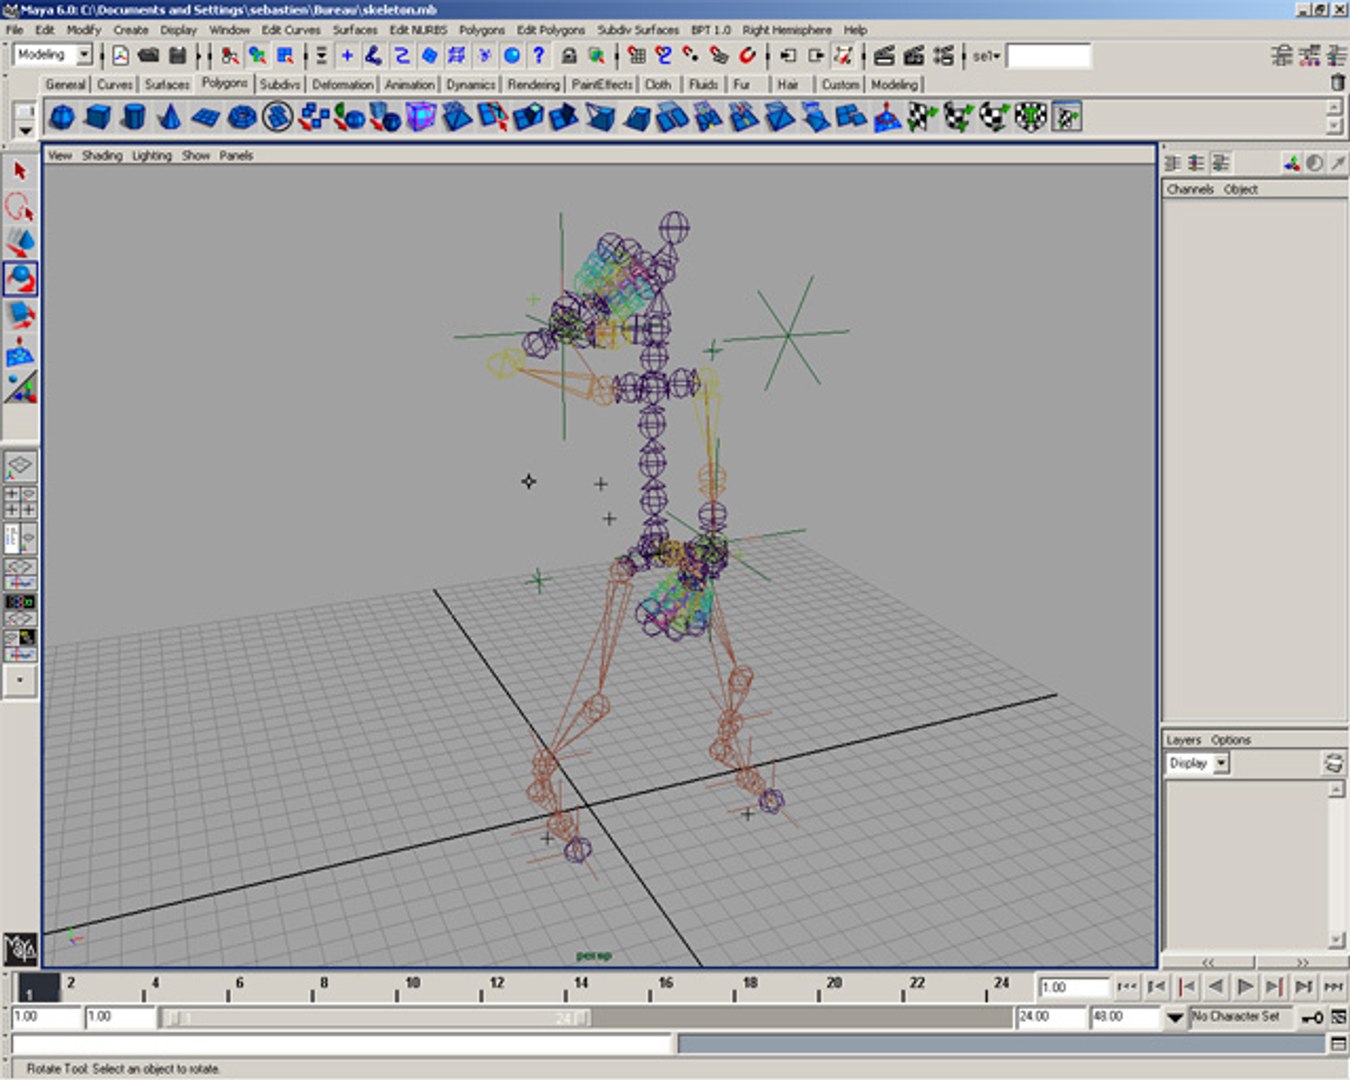Toggle the lock selection icon
Viewport: 1350px width, 1080px height.
(x=569, y=56)
